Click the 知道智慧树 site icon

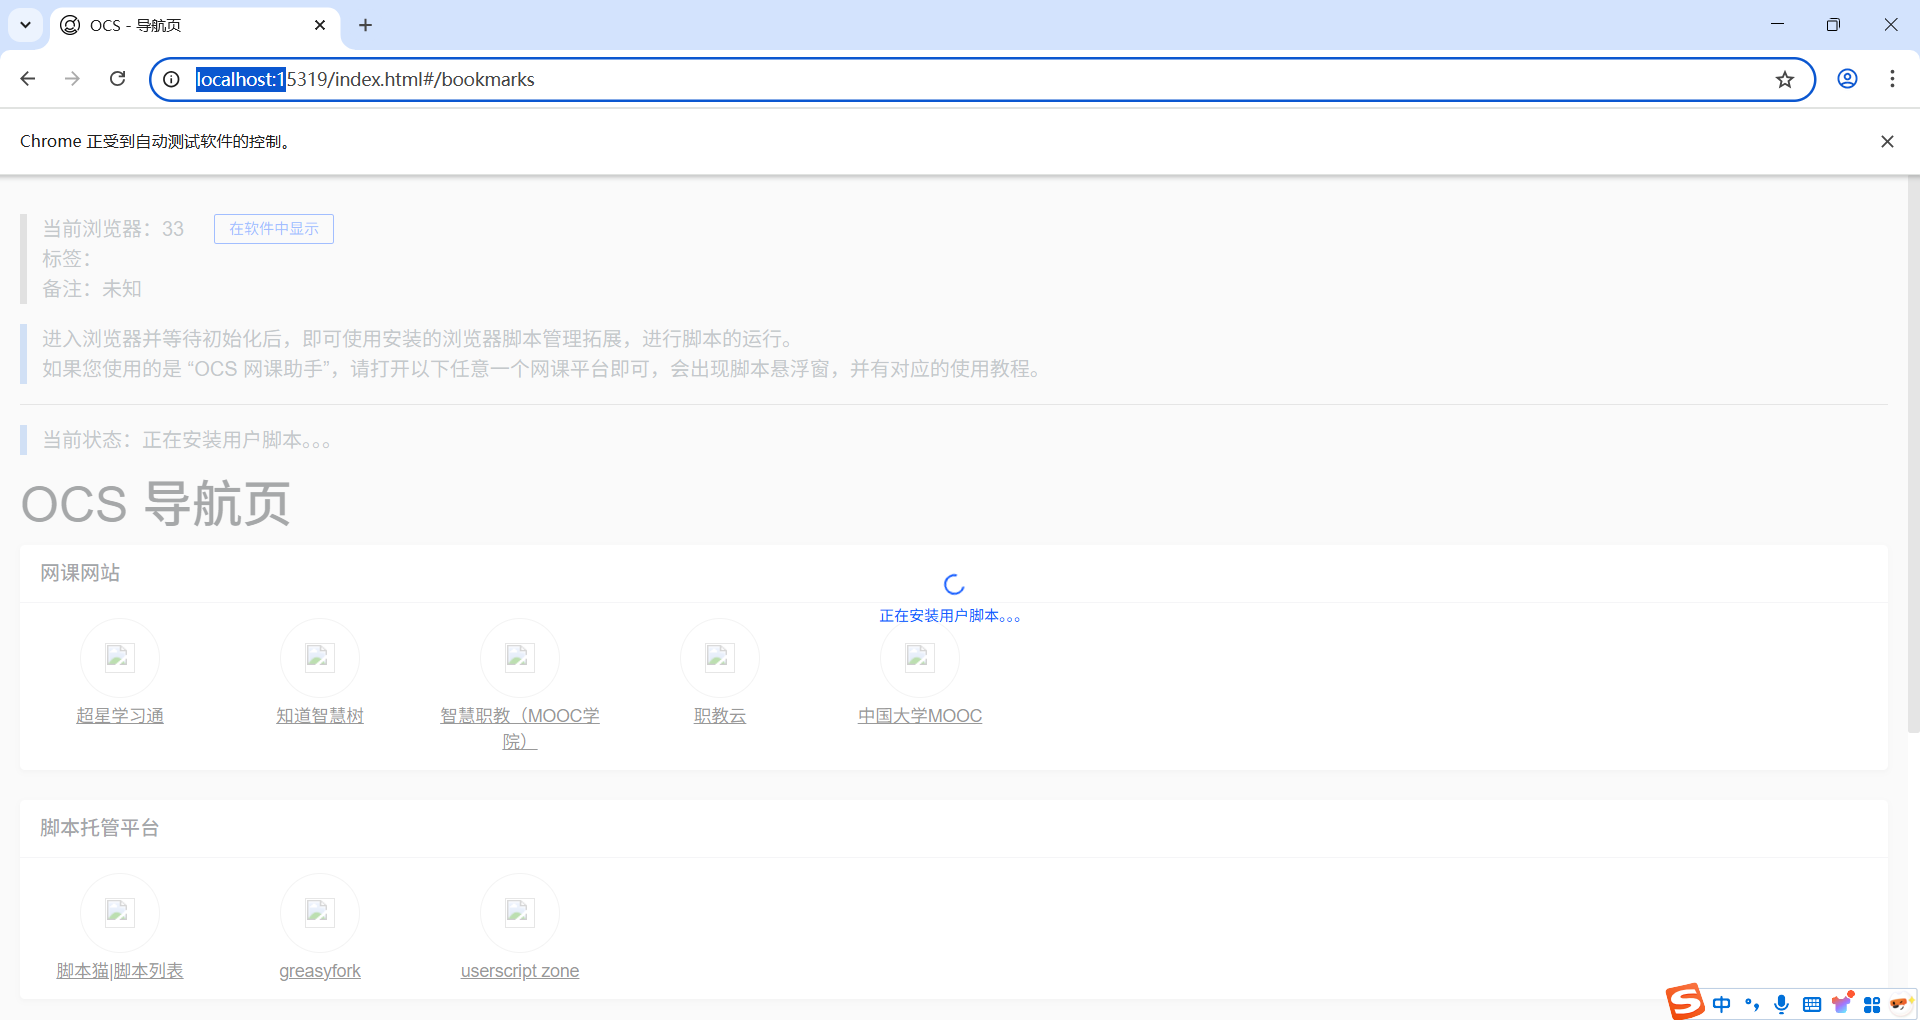(x=320, y=657)
